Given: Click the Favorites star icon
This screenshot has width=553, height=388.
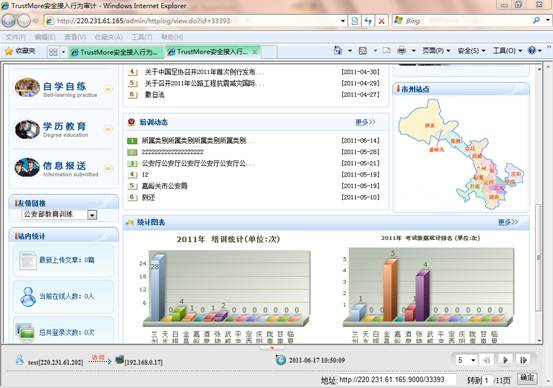Looking at the screenshot, I should [9, 51].
